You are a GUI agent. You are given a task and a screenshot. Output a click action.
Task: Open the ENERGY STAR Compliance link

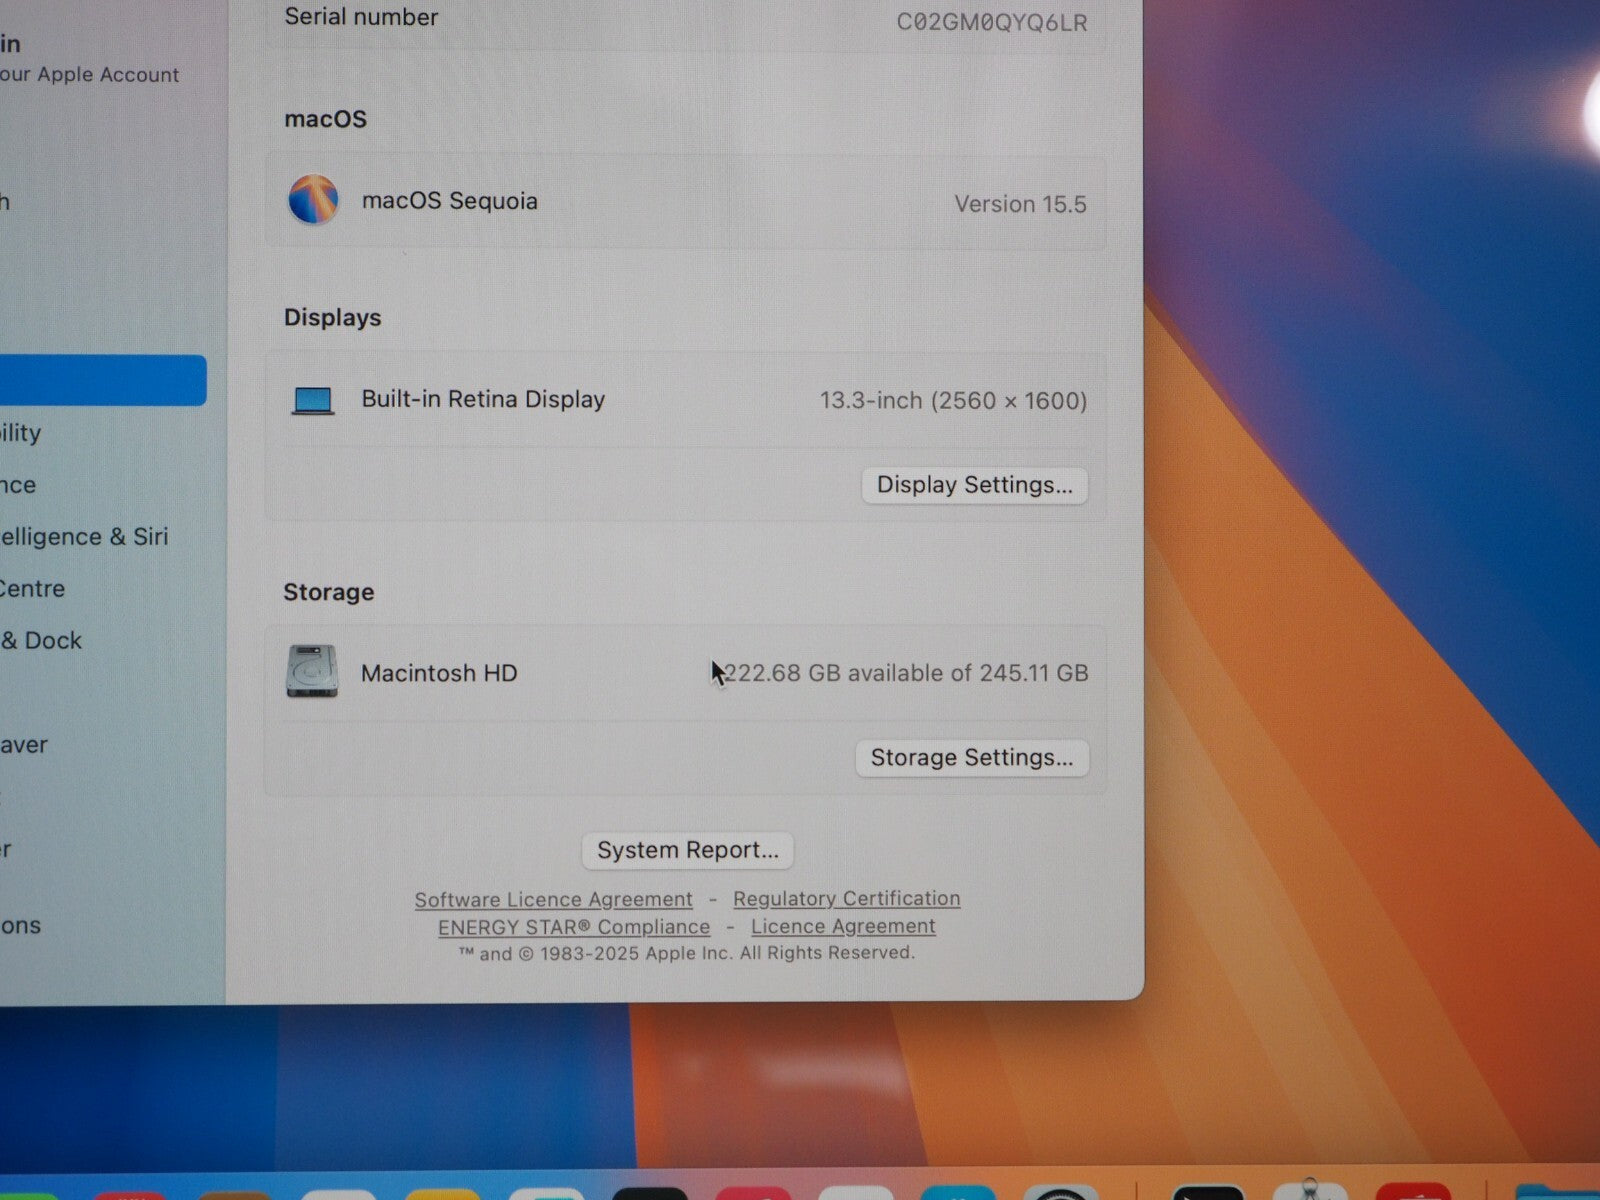pyautogui.click(x=574, y=927)
